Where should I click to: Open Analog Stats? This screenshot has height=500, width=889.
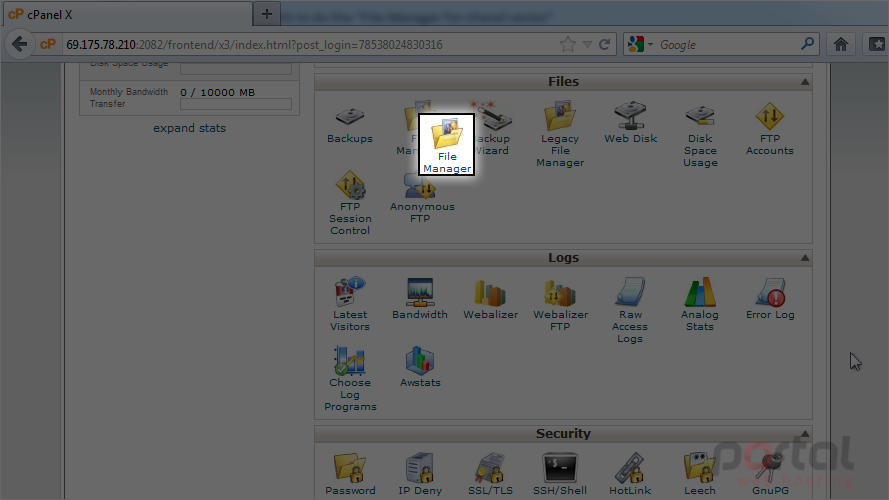(700, 304)
